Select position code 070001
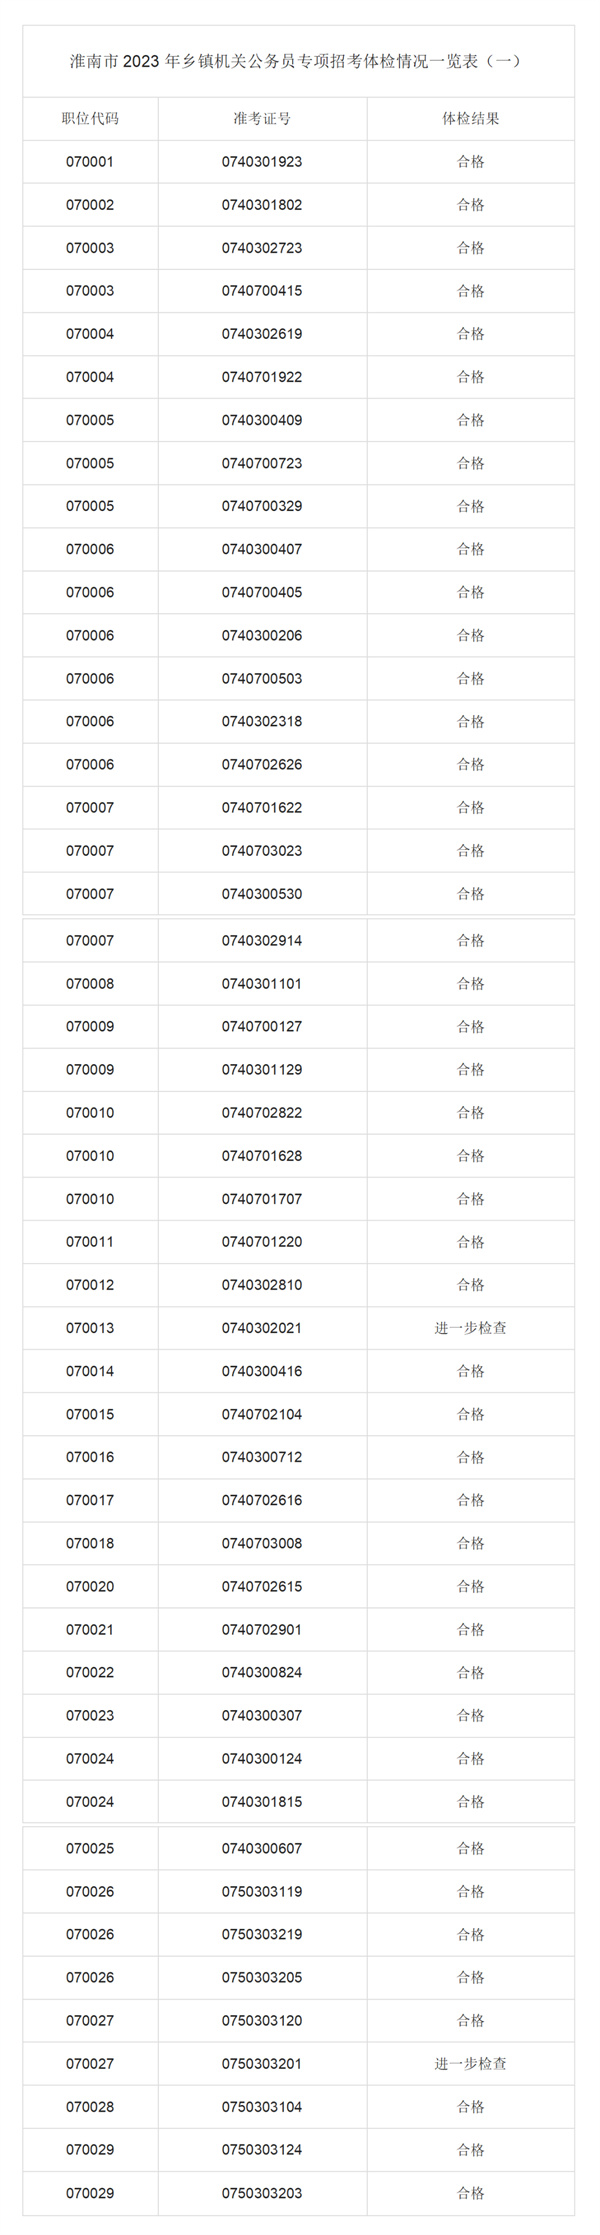This screenshot has height=2235, width=600. point(90,161)
